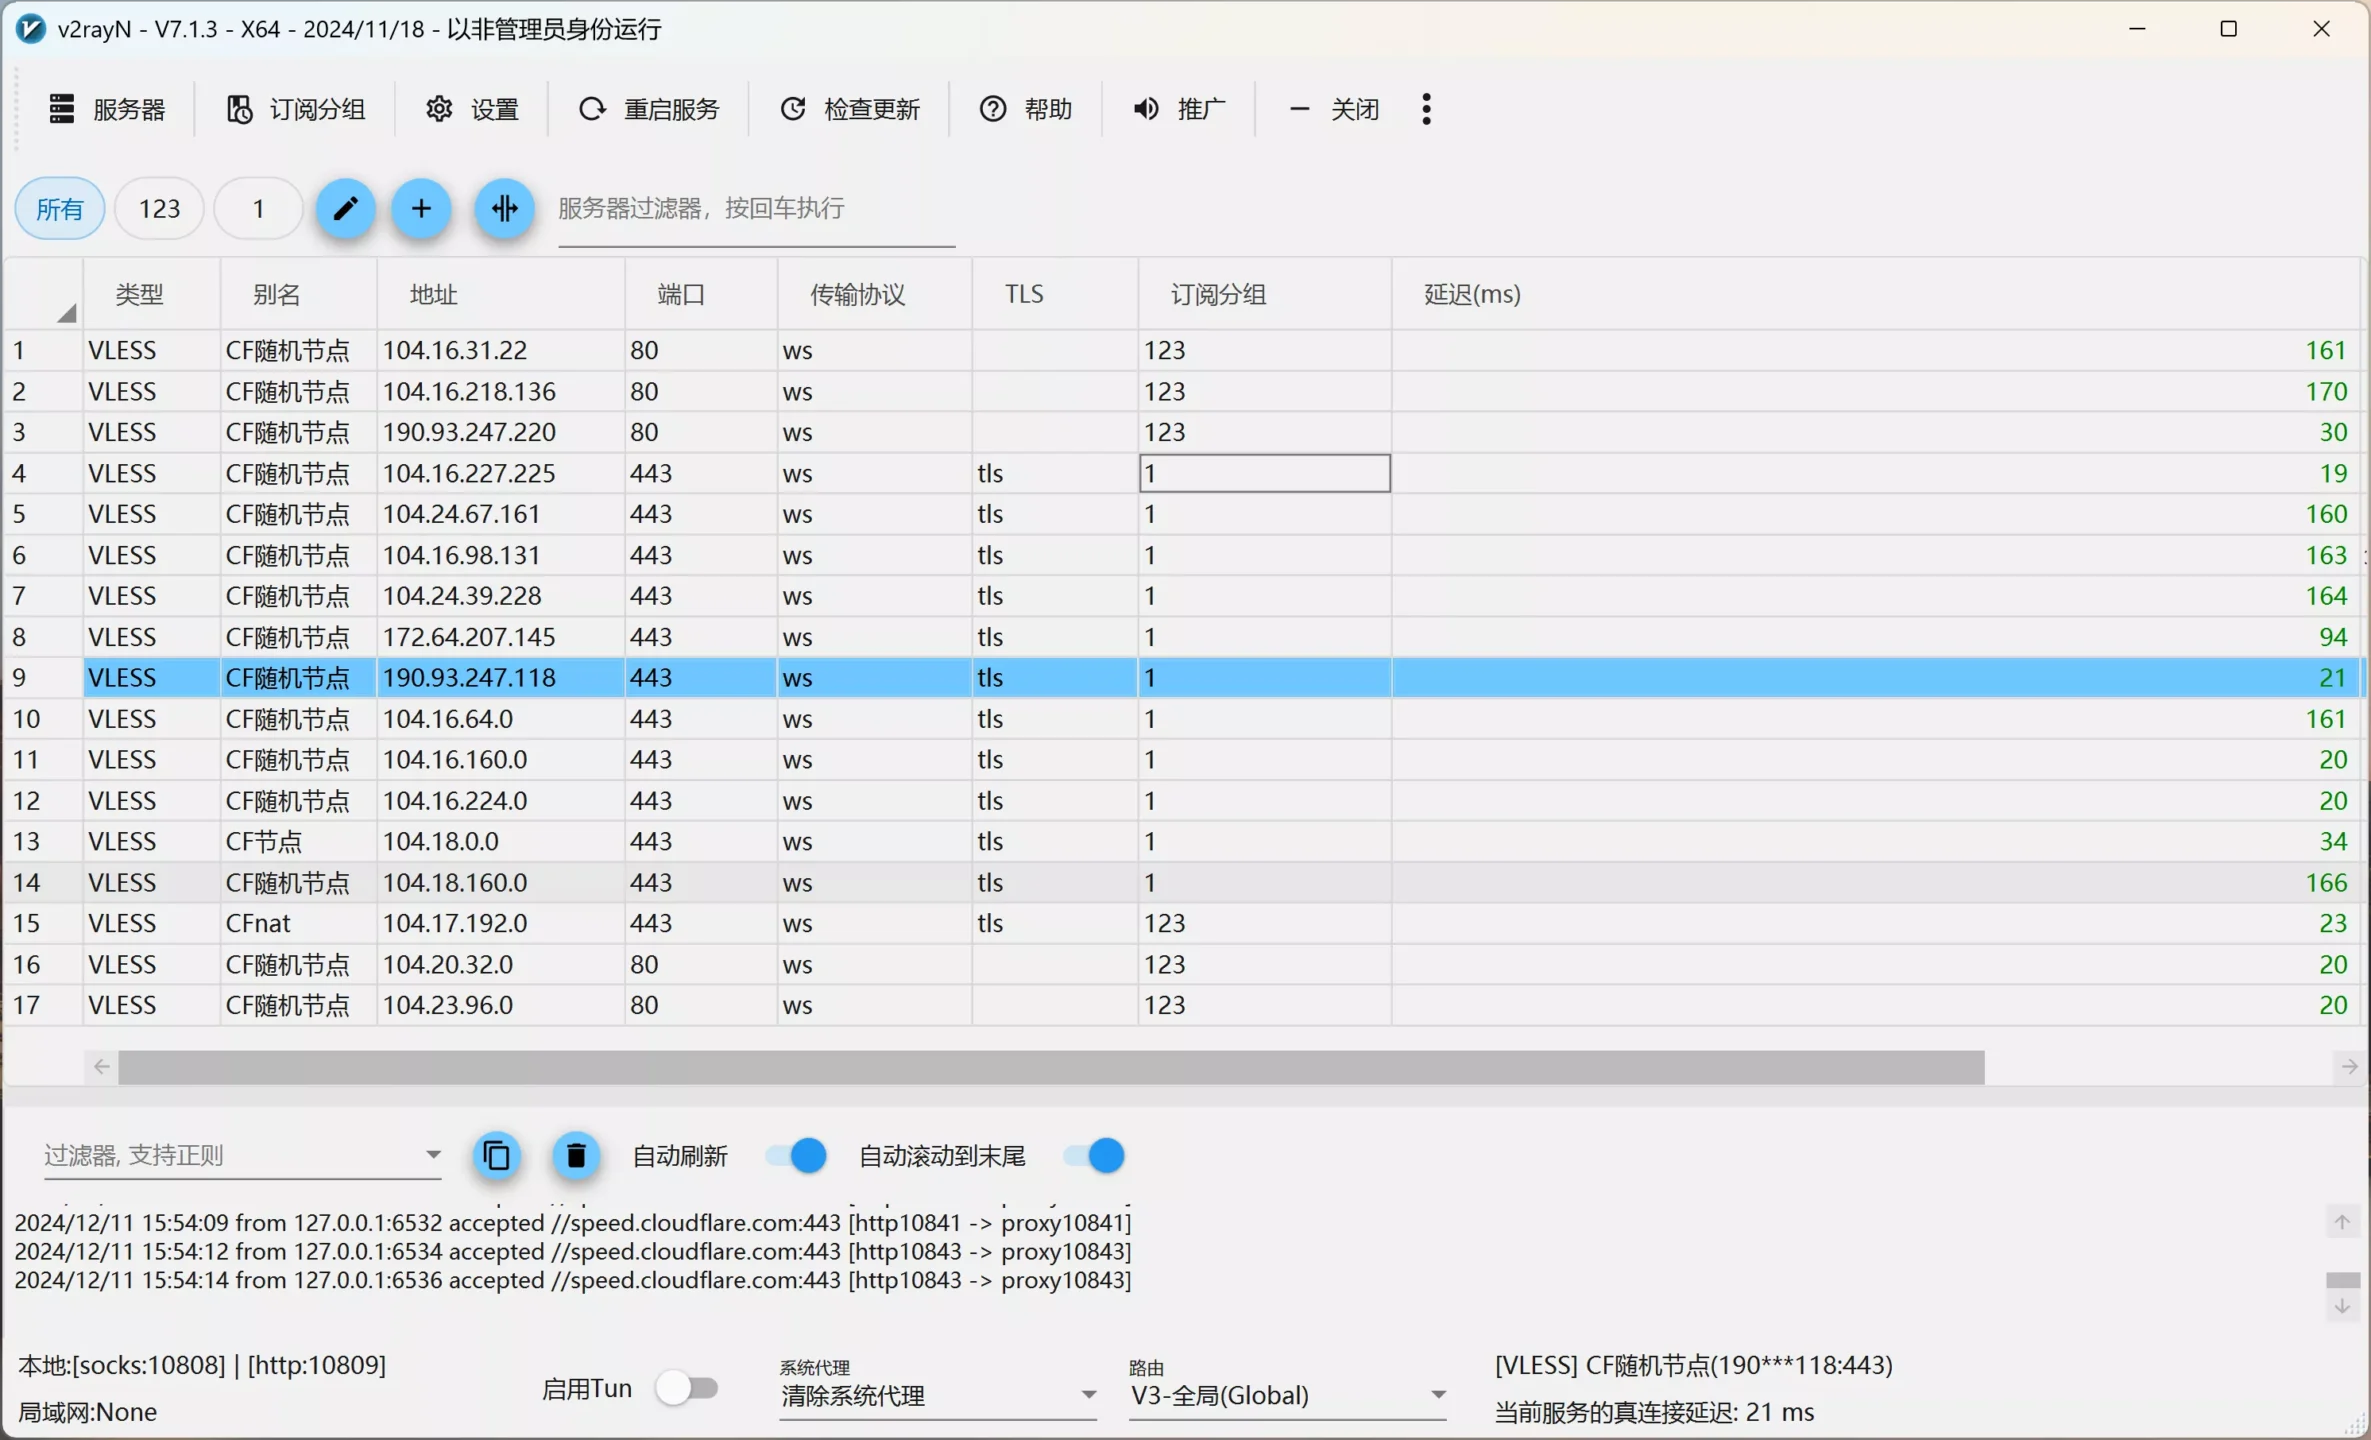Click the 重启服务 restart service icon
The height and width of the screenshot is (1440, 2371).
pyautogui.click(x=592, y=109)
